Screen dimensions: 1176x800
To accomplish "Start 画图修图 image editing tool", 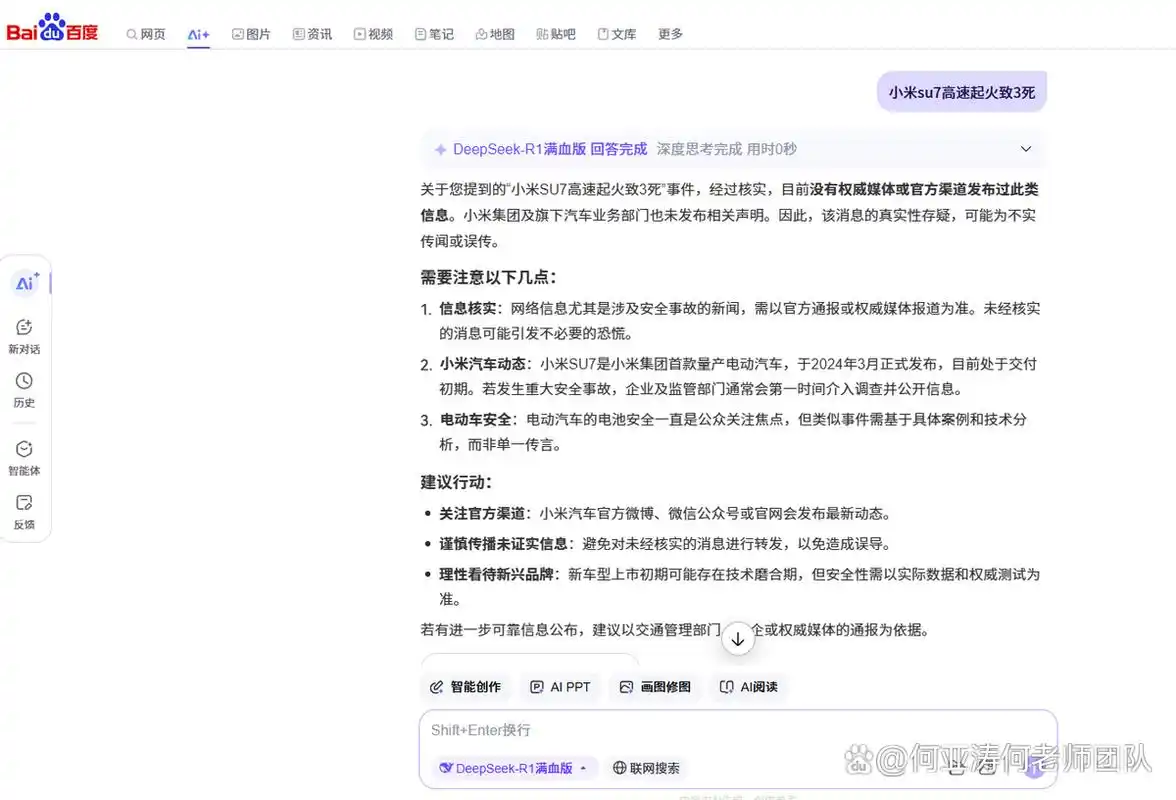I will click(654, 687).
